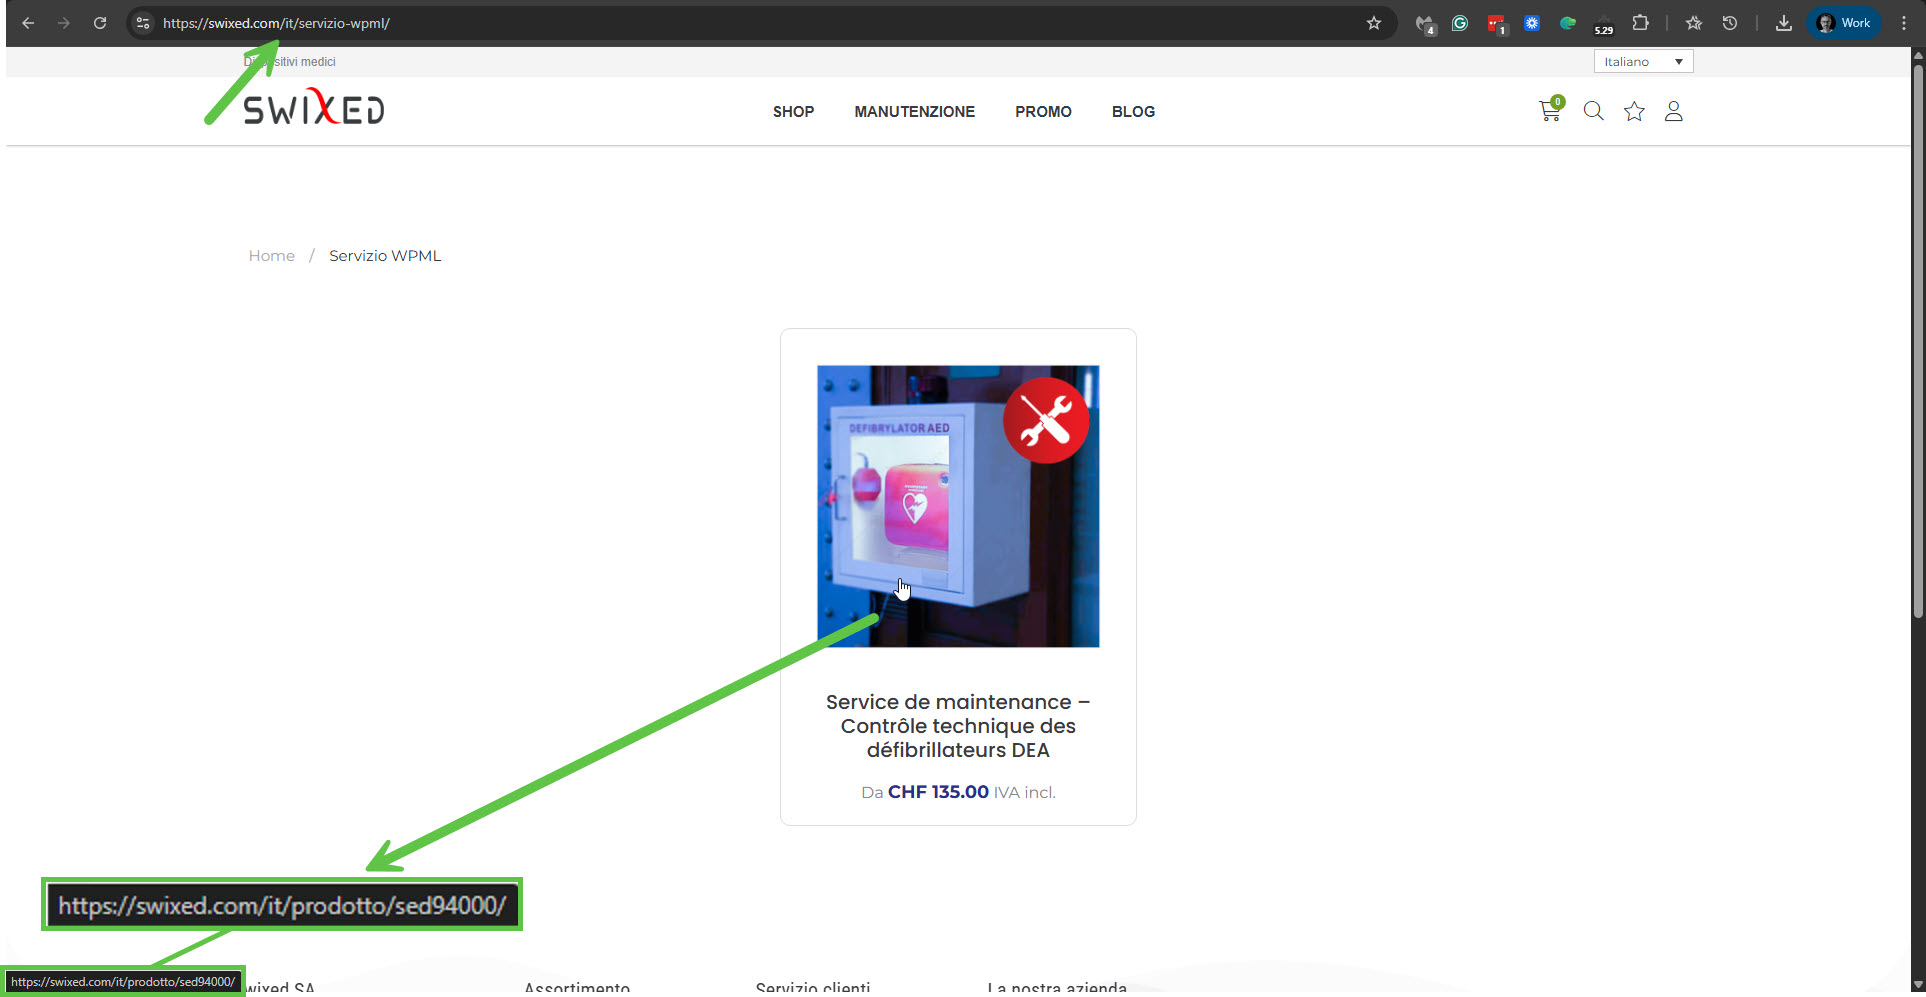The image size is (1926, 997).
Task: Open the green dinosaur extension
Action: tap(1568, 23)
